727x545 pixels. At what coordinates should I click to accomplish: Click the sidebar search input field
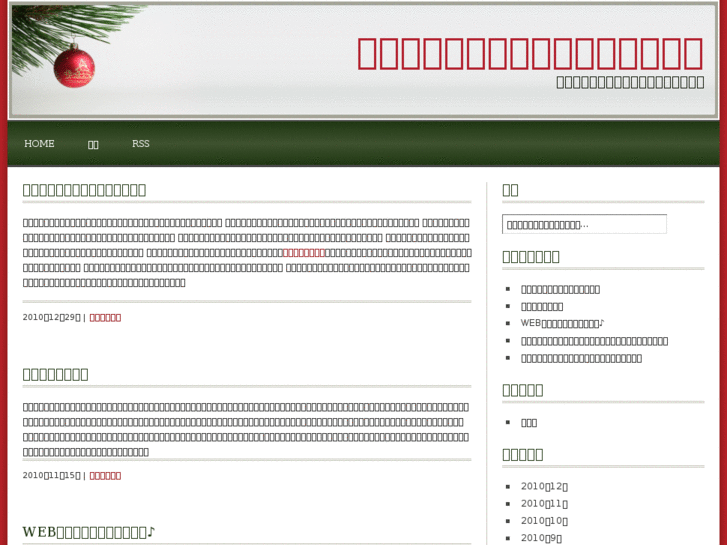(584, 224)
